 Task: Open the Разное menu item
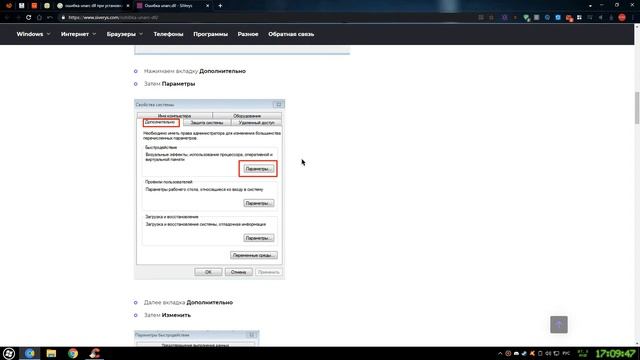click(x=248, y=34)
